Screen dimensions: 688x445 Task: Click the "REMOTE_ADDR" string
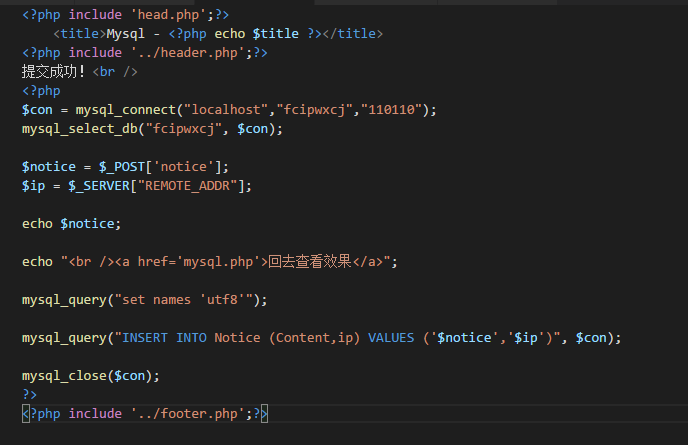point(187,186)
